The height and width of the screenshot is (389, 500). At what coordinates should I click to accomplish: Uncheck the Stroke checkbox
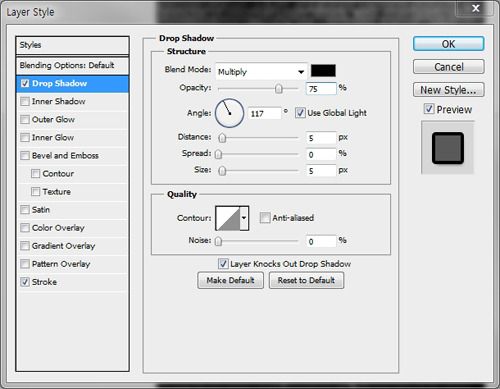(25, 282)
